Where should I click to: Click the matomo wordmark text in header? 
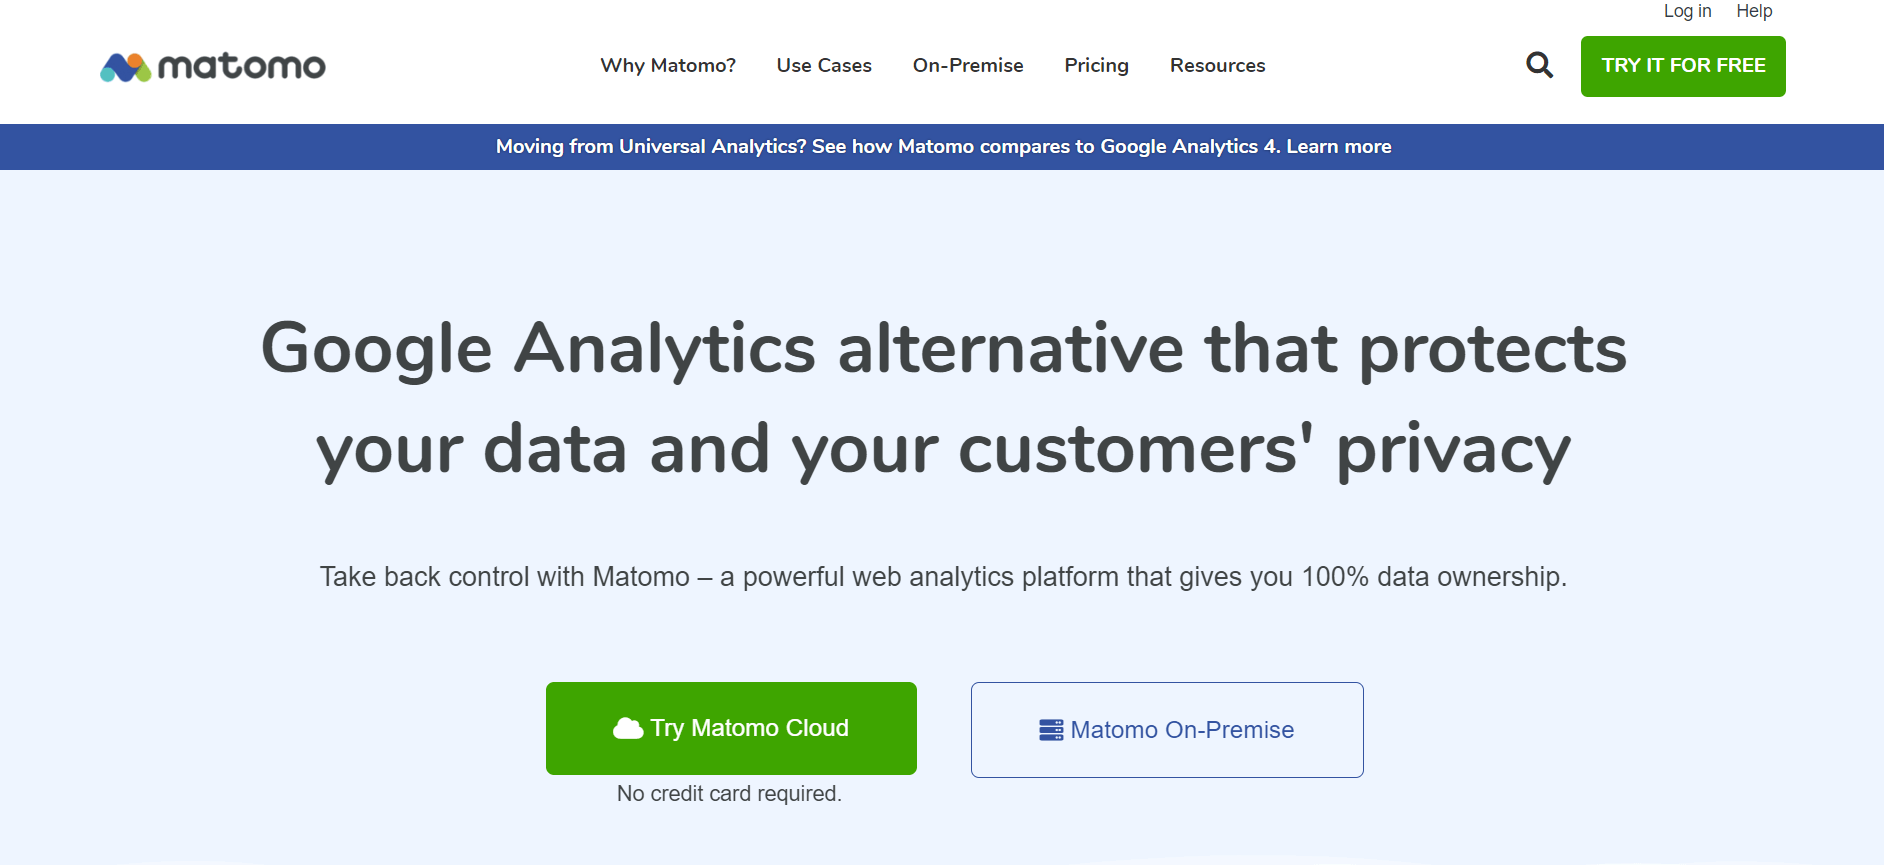click(x=242, y=67)
